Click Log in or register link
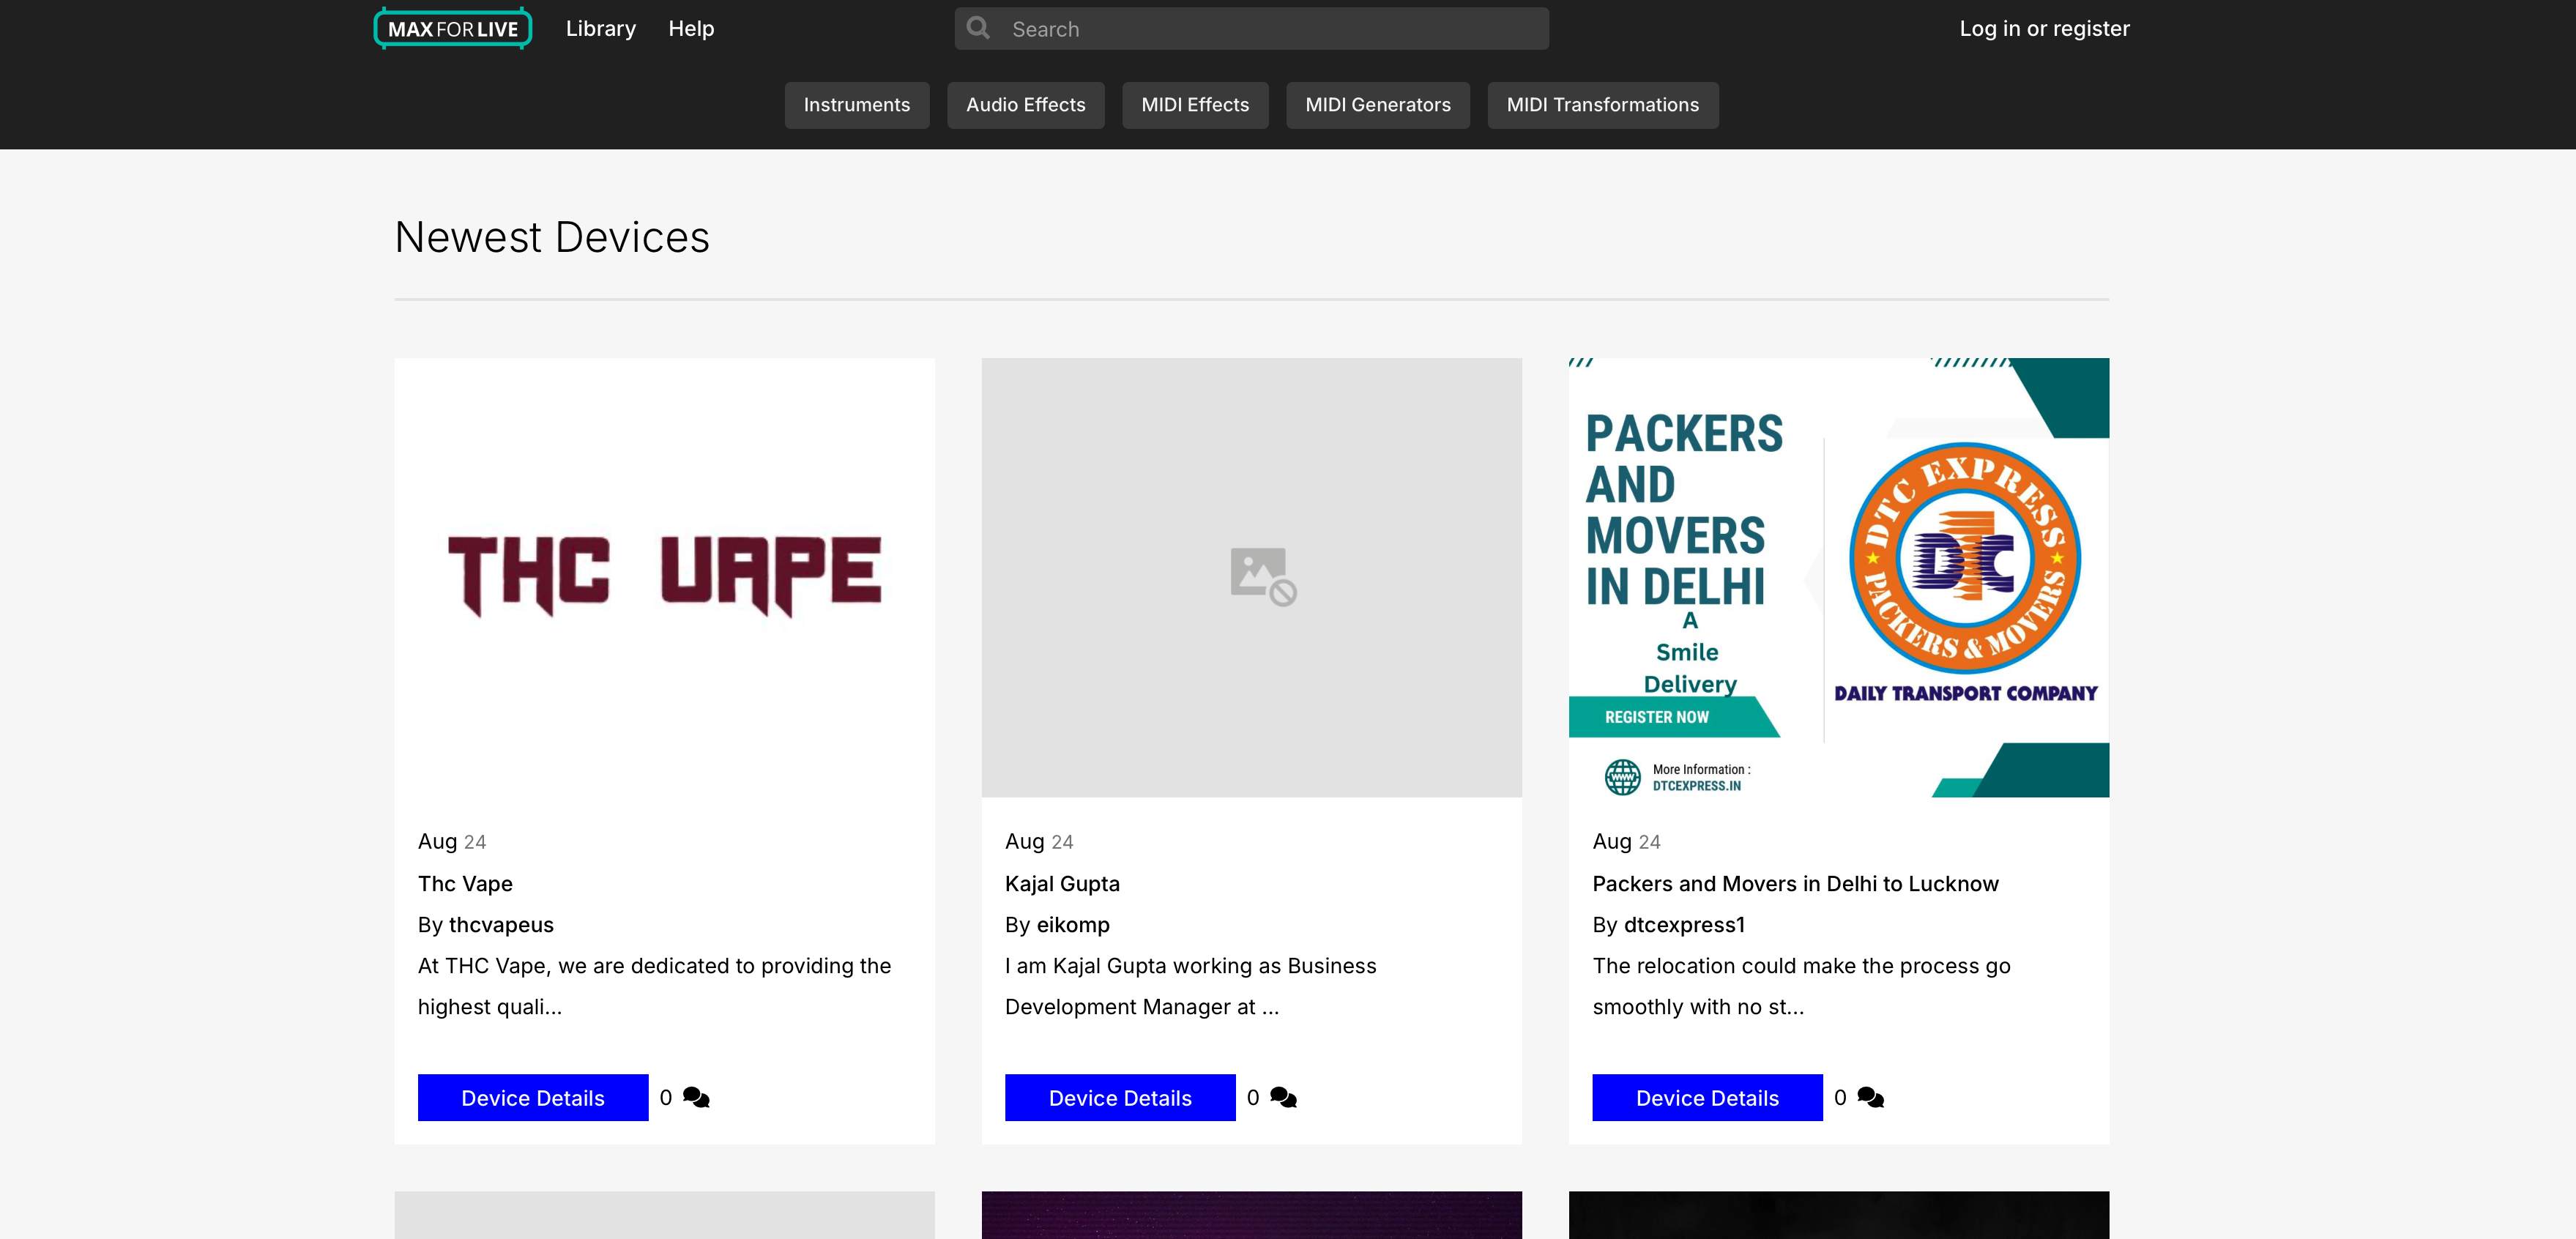This screenshot has height=1239, width=2576. pos(2044,28)
